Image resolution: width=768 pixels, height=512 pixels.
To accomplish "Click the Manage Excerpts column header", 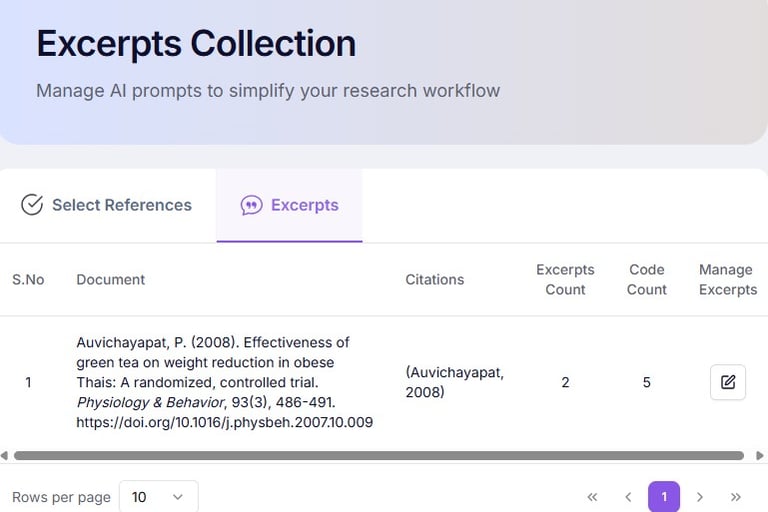I will [x=728, y=280].
